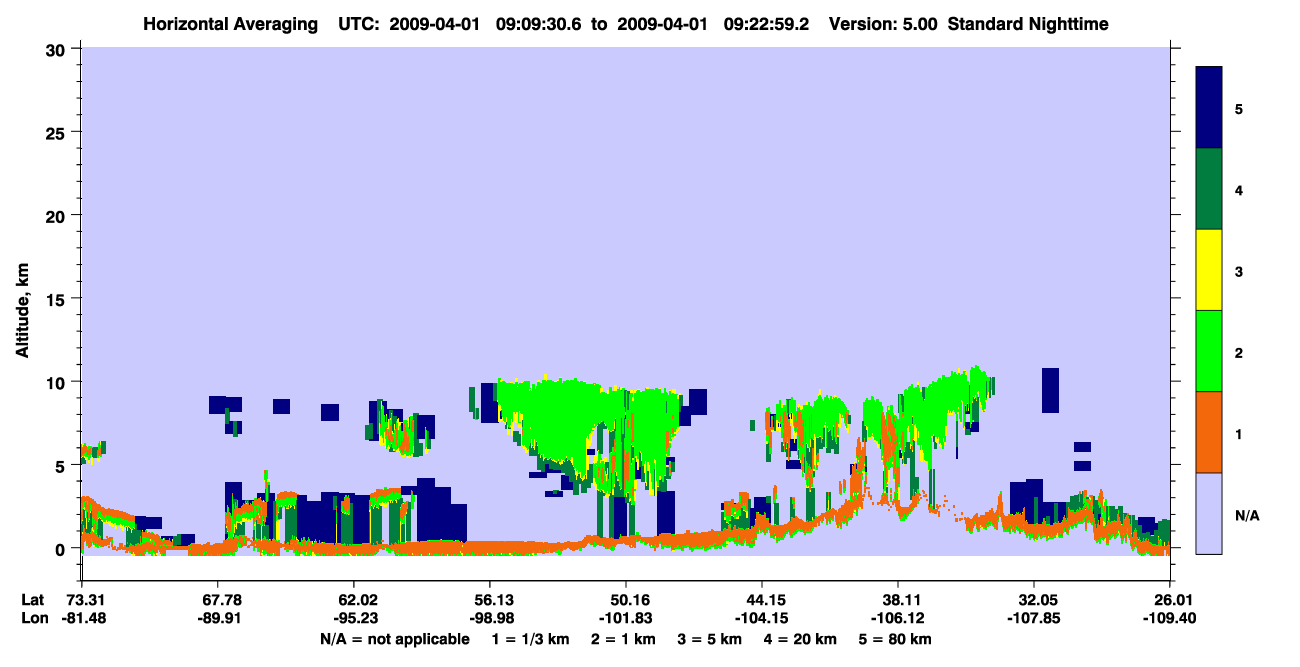
Task: Click colorbar label N/A
Action: point(1246,515)
